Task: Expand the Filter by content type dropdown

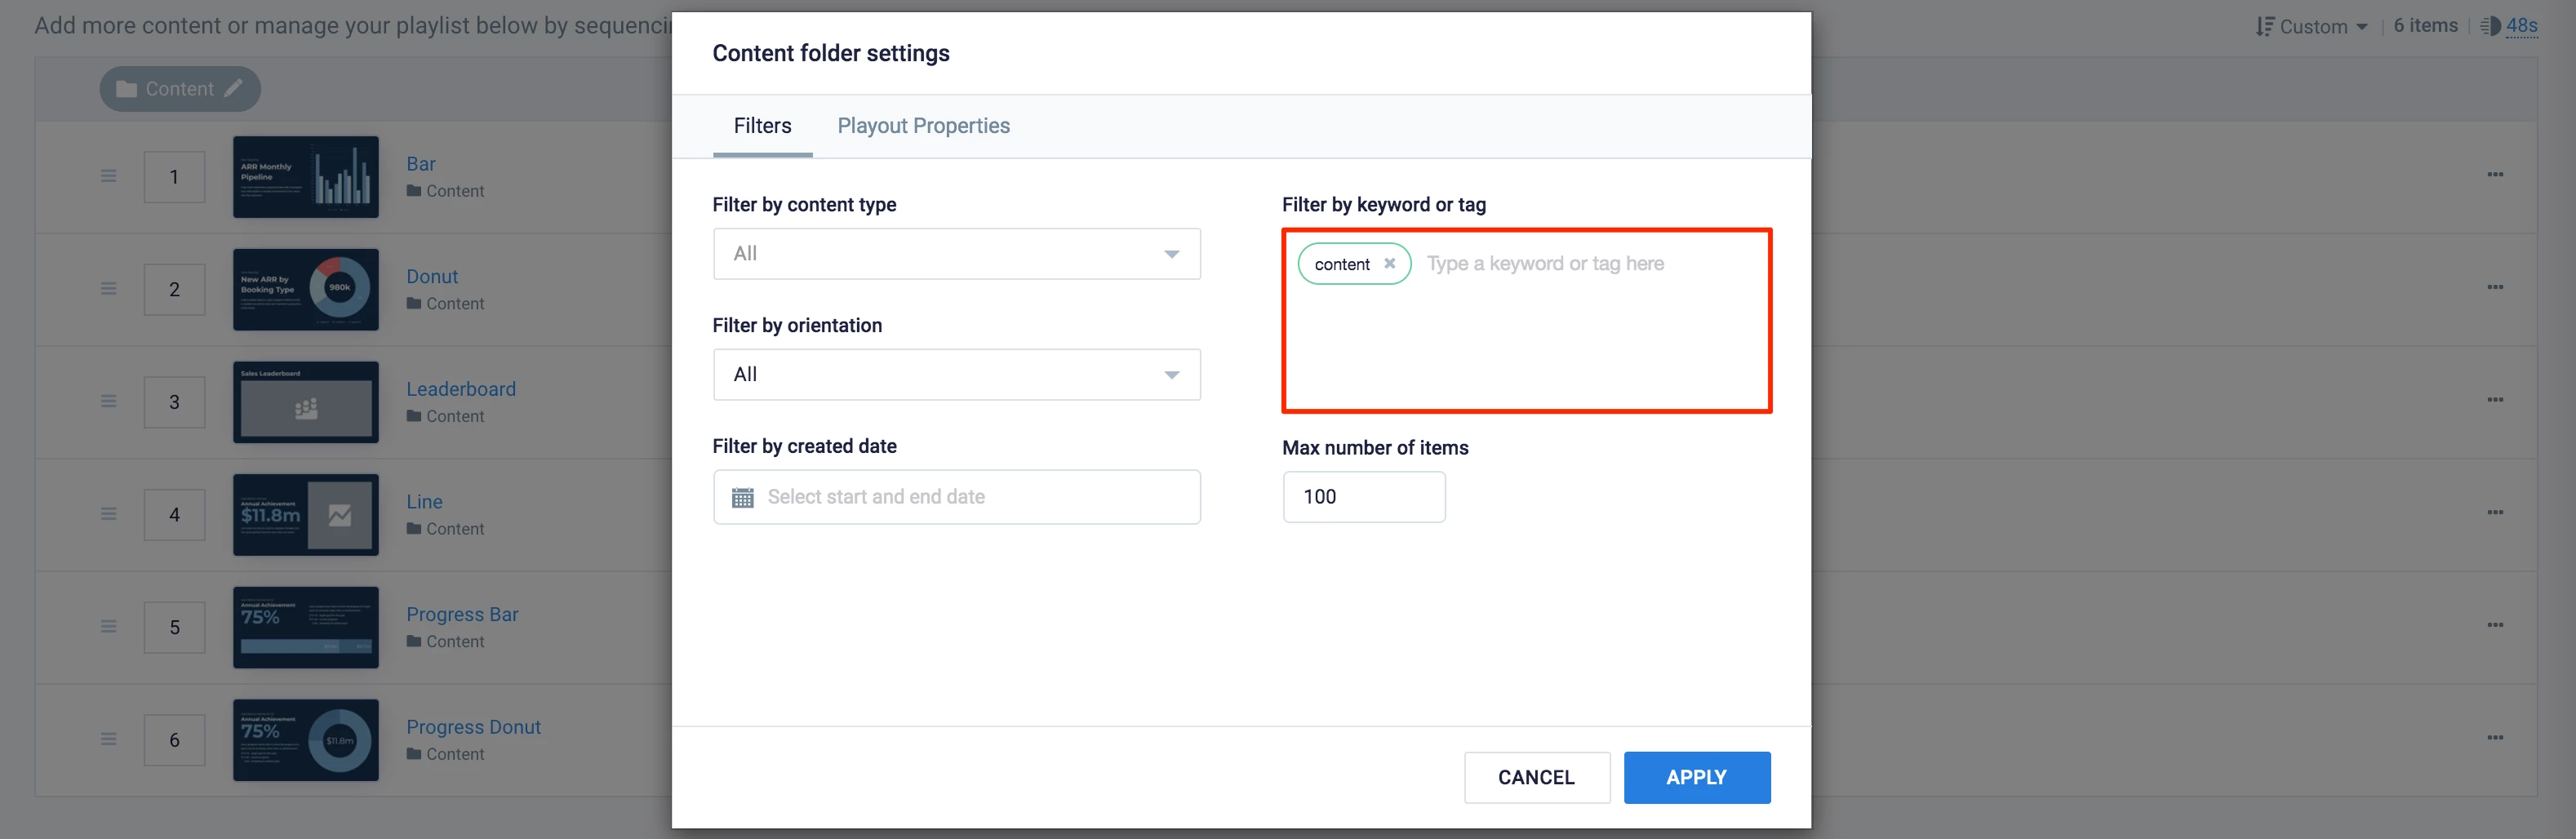Action: click(956, 254)
